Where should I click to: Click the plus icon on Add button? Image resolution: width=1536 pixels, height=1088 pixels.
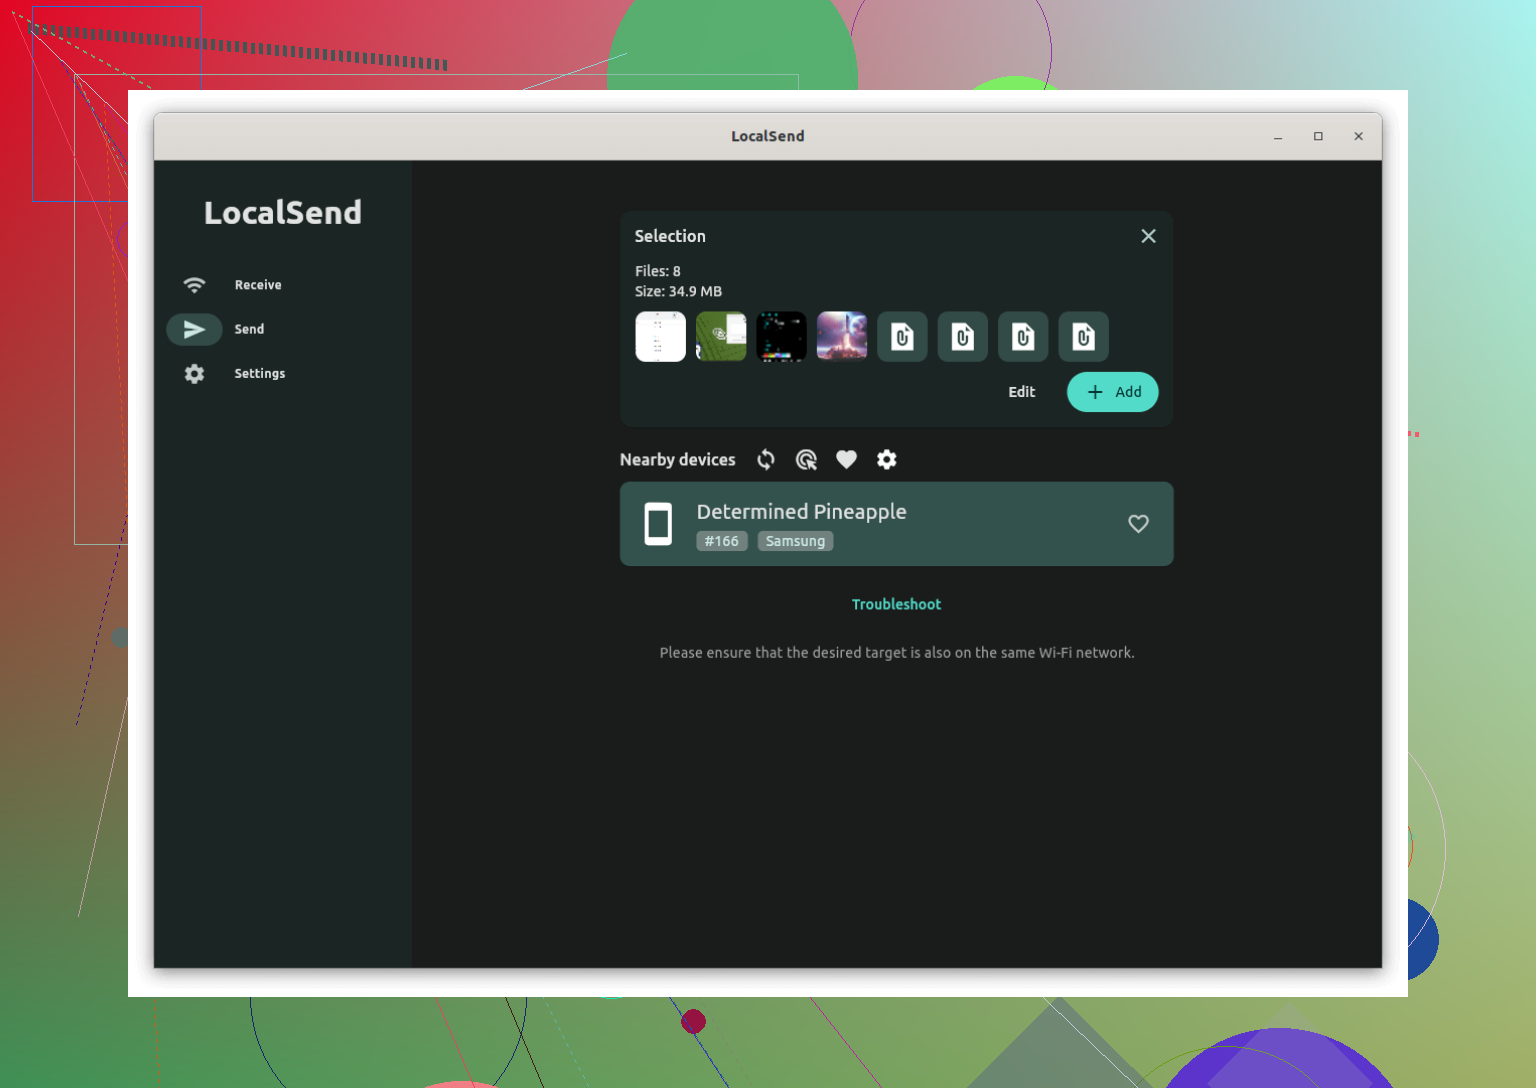[1095, 392]
